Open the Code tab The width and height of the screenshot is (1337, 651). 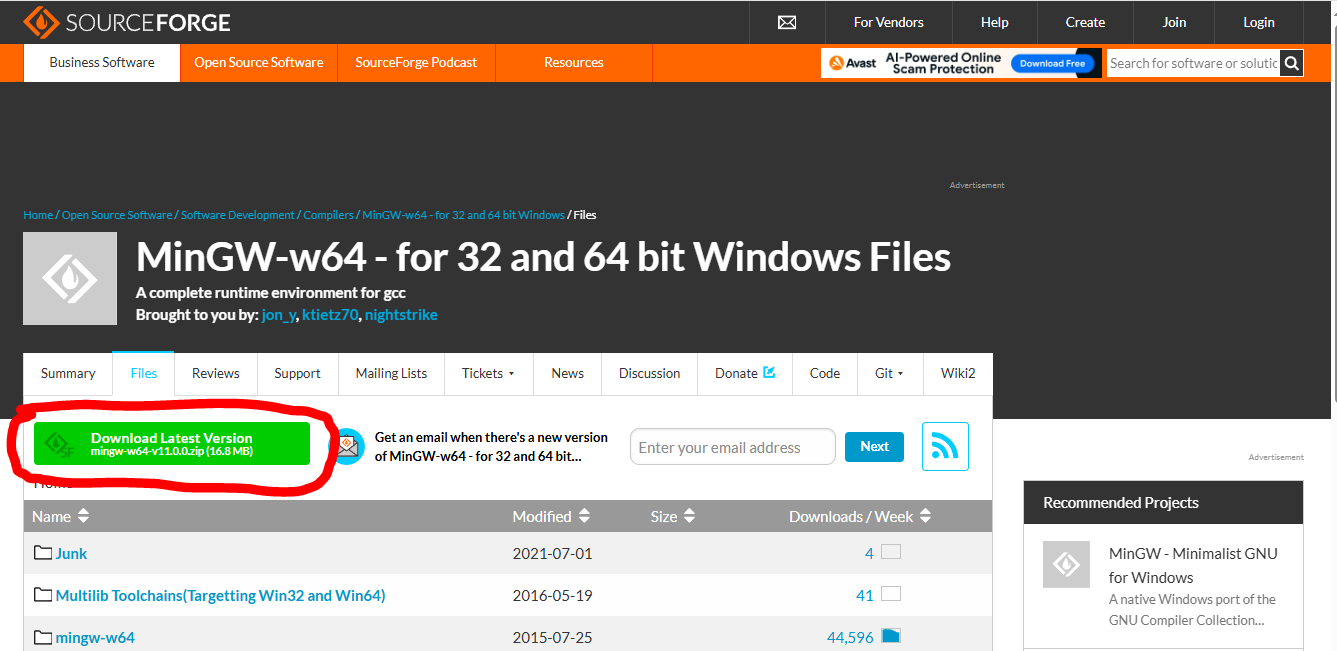[825, 373]
